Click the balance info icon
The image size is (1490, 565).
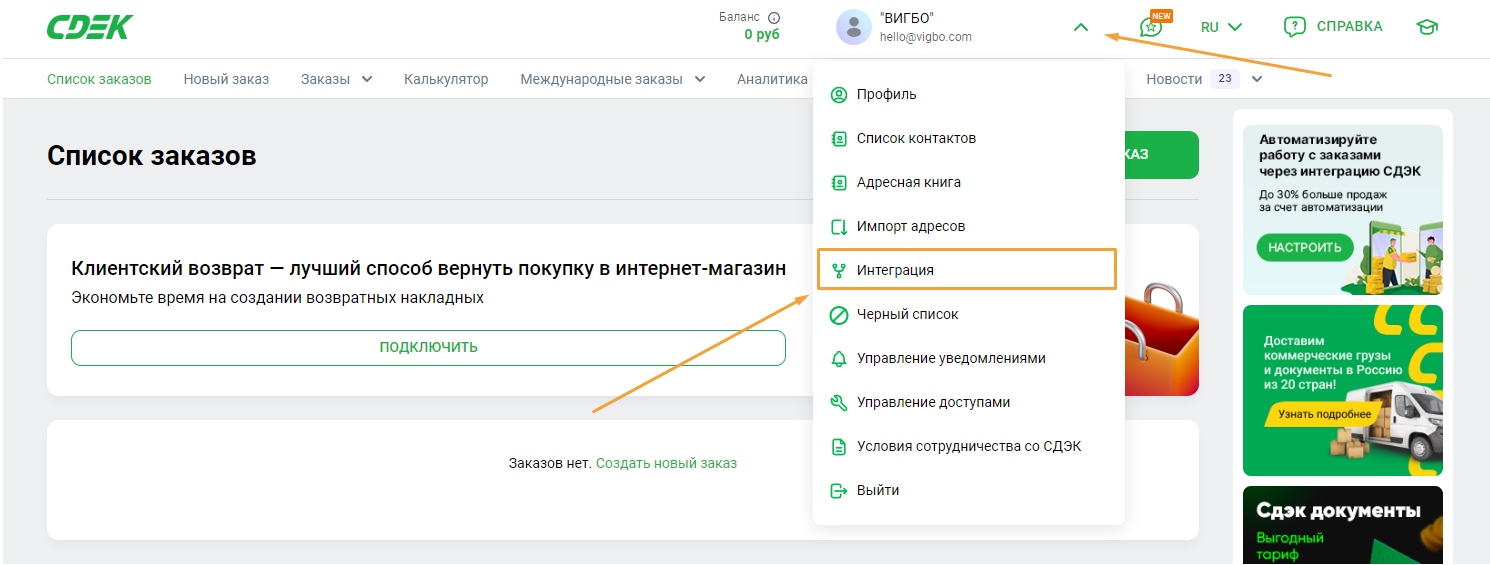[773, 17]
